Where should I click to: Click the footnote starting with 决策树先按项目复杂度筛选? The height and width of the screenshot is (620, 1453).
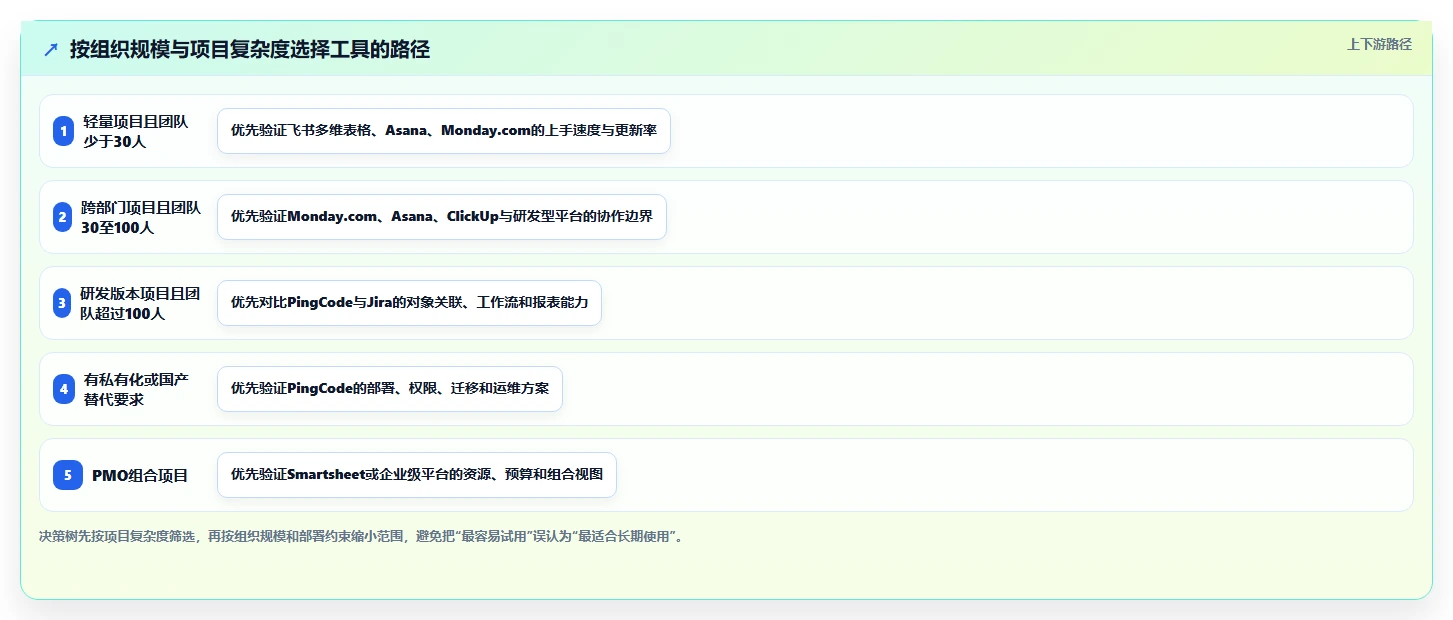[362, 537]
